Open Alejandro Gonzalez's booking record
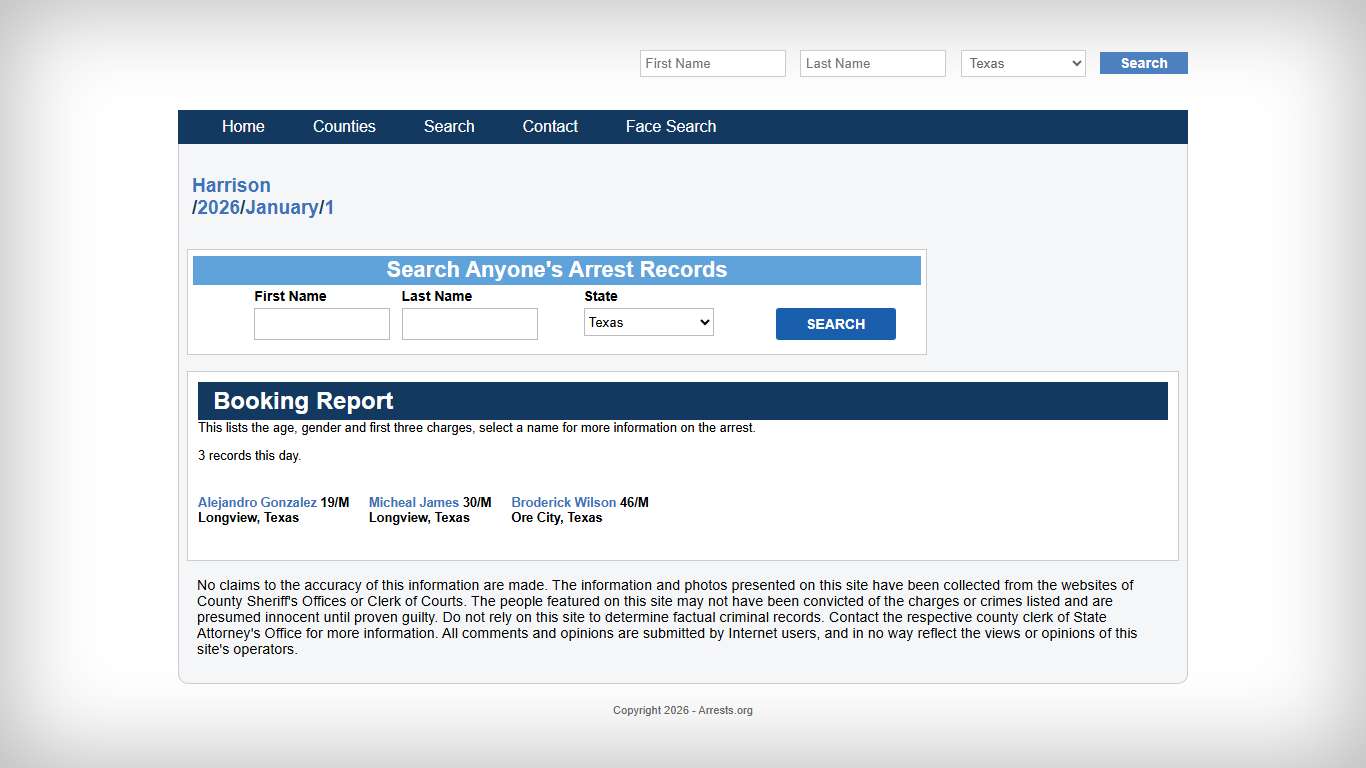This screenshot has width=1366, height=768. [257, 502]
